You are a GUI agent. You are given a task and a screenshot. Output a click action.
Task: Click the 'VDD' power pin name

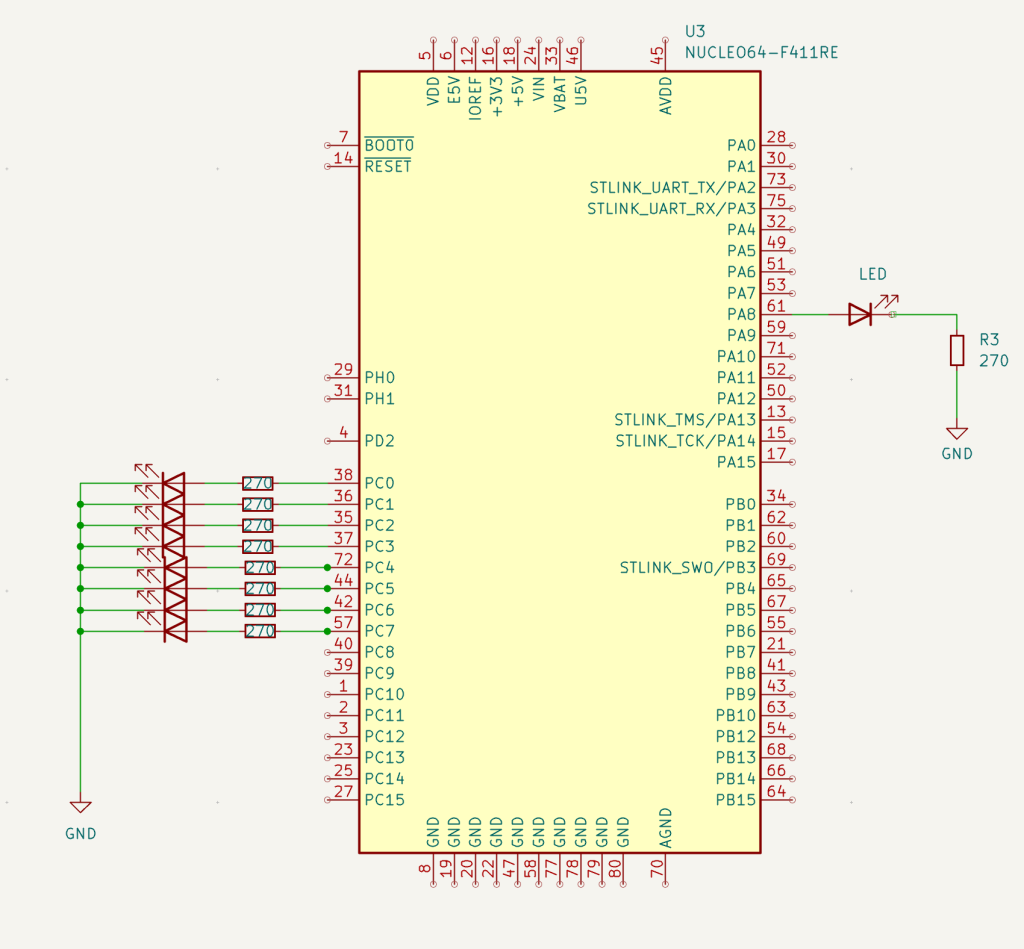click(x=433, y=91)
